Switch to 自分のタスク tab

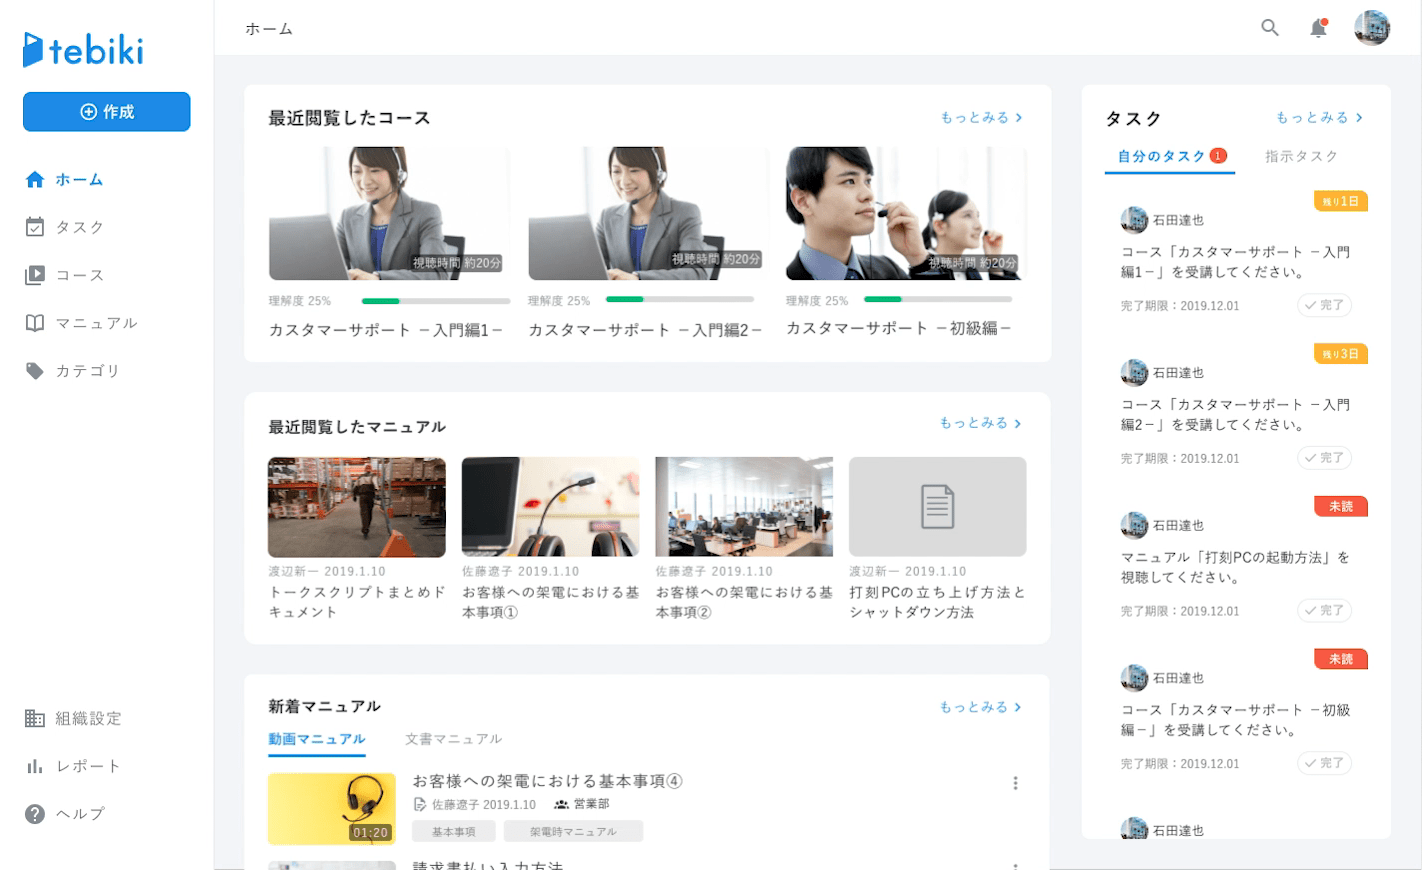1170,156
